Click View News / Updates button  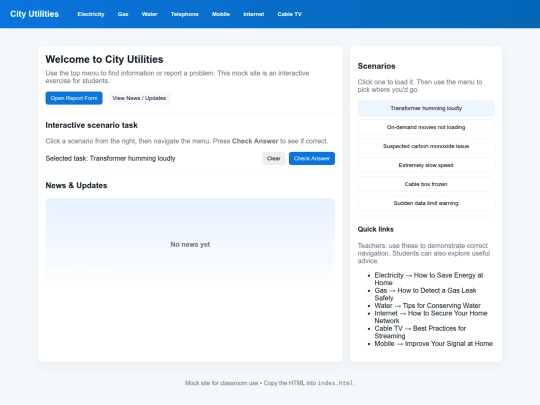point(139,98)
